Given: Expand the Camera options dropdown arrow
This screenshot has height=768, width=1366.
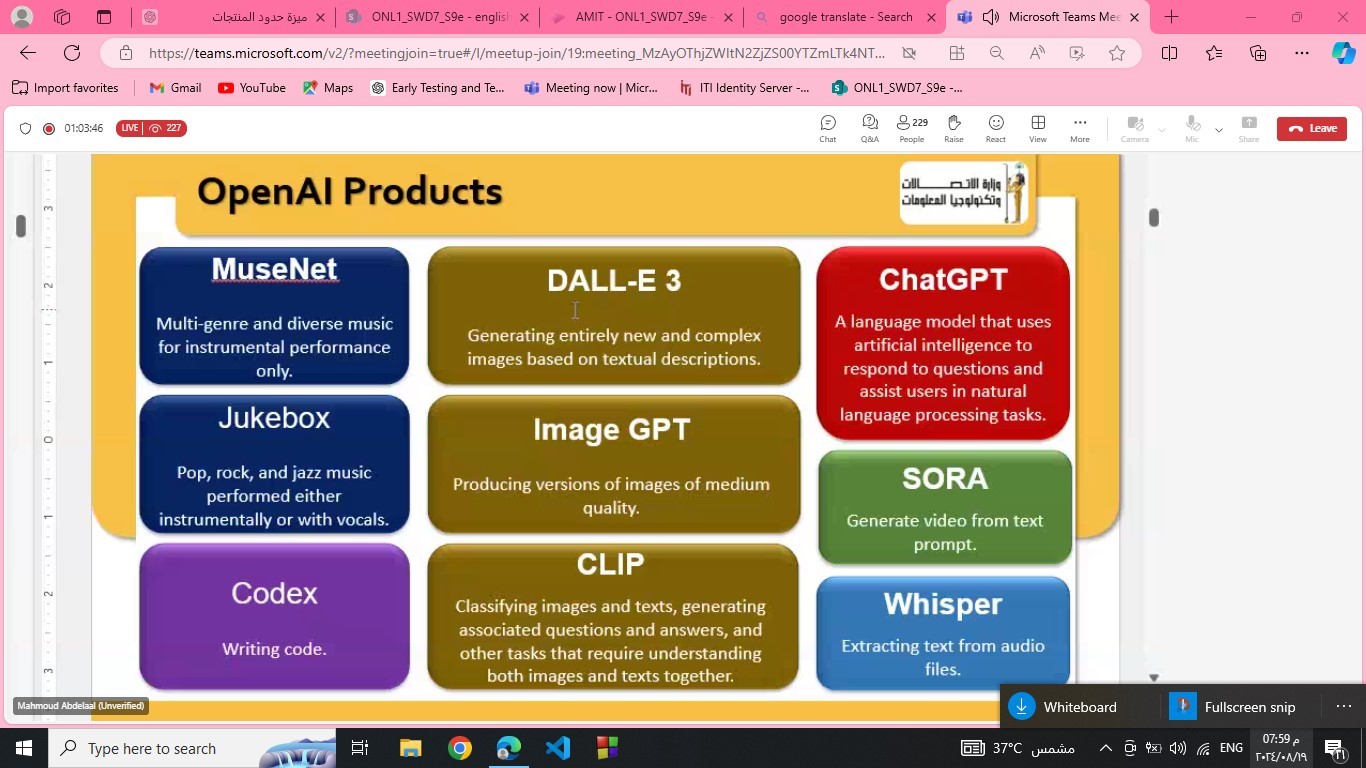Looking at the screenshot, I should [x=1161, y=130].
